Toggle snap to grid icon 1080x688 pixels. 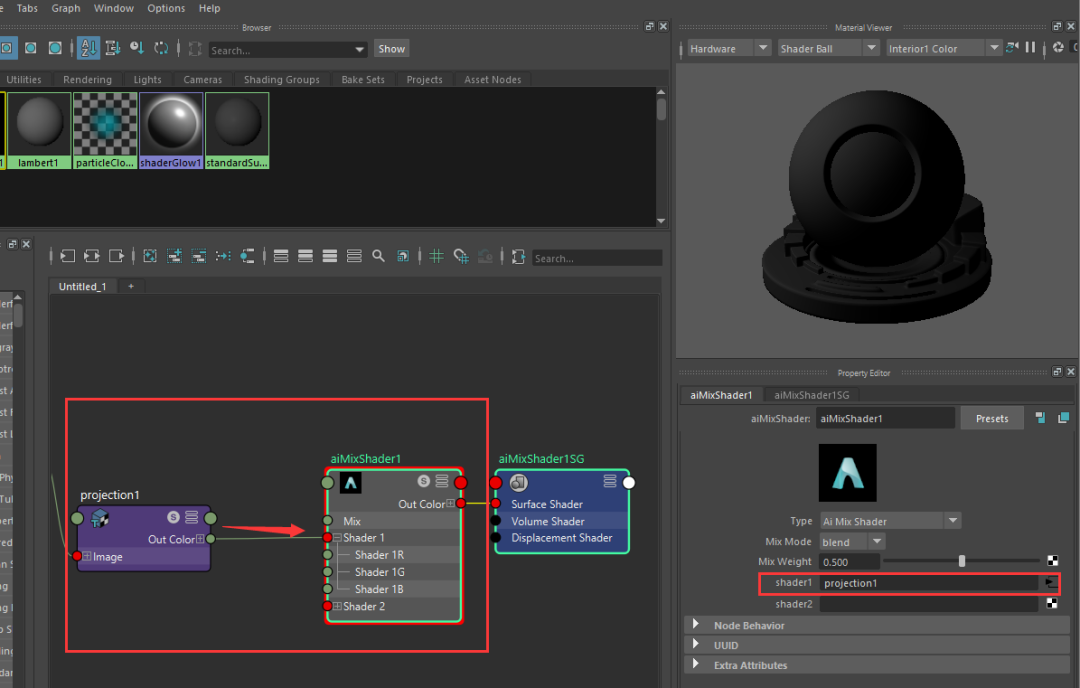(461, 257)
